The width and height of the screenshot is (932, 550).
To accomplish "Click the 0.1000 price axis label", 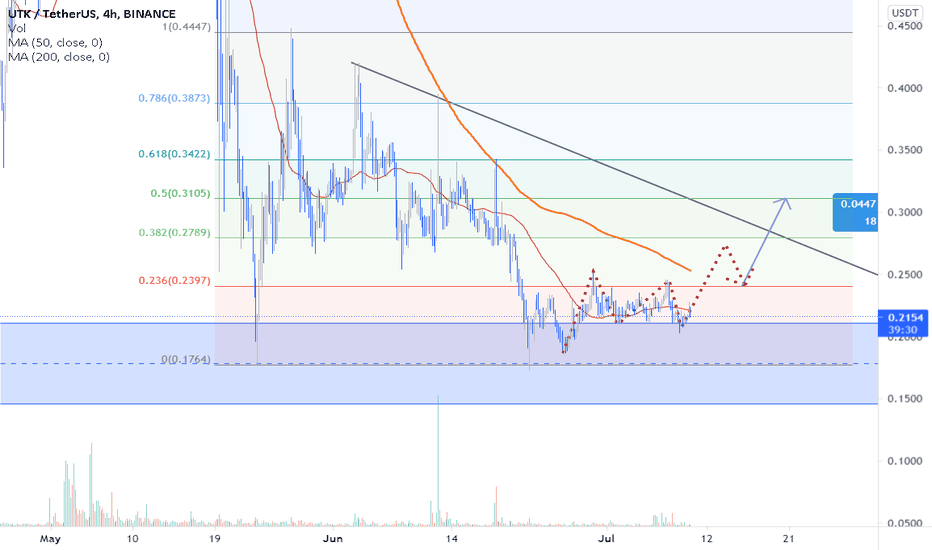I will (x=905, y=461).
